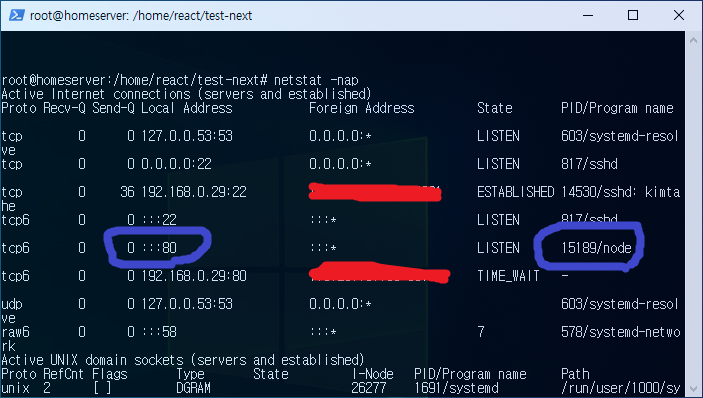Click the scrollbar up arrow
Screen dimensions: 703x398
pos(694,40)
